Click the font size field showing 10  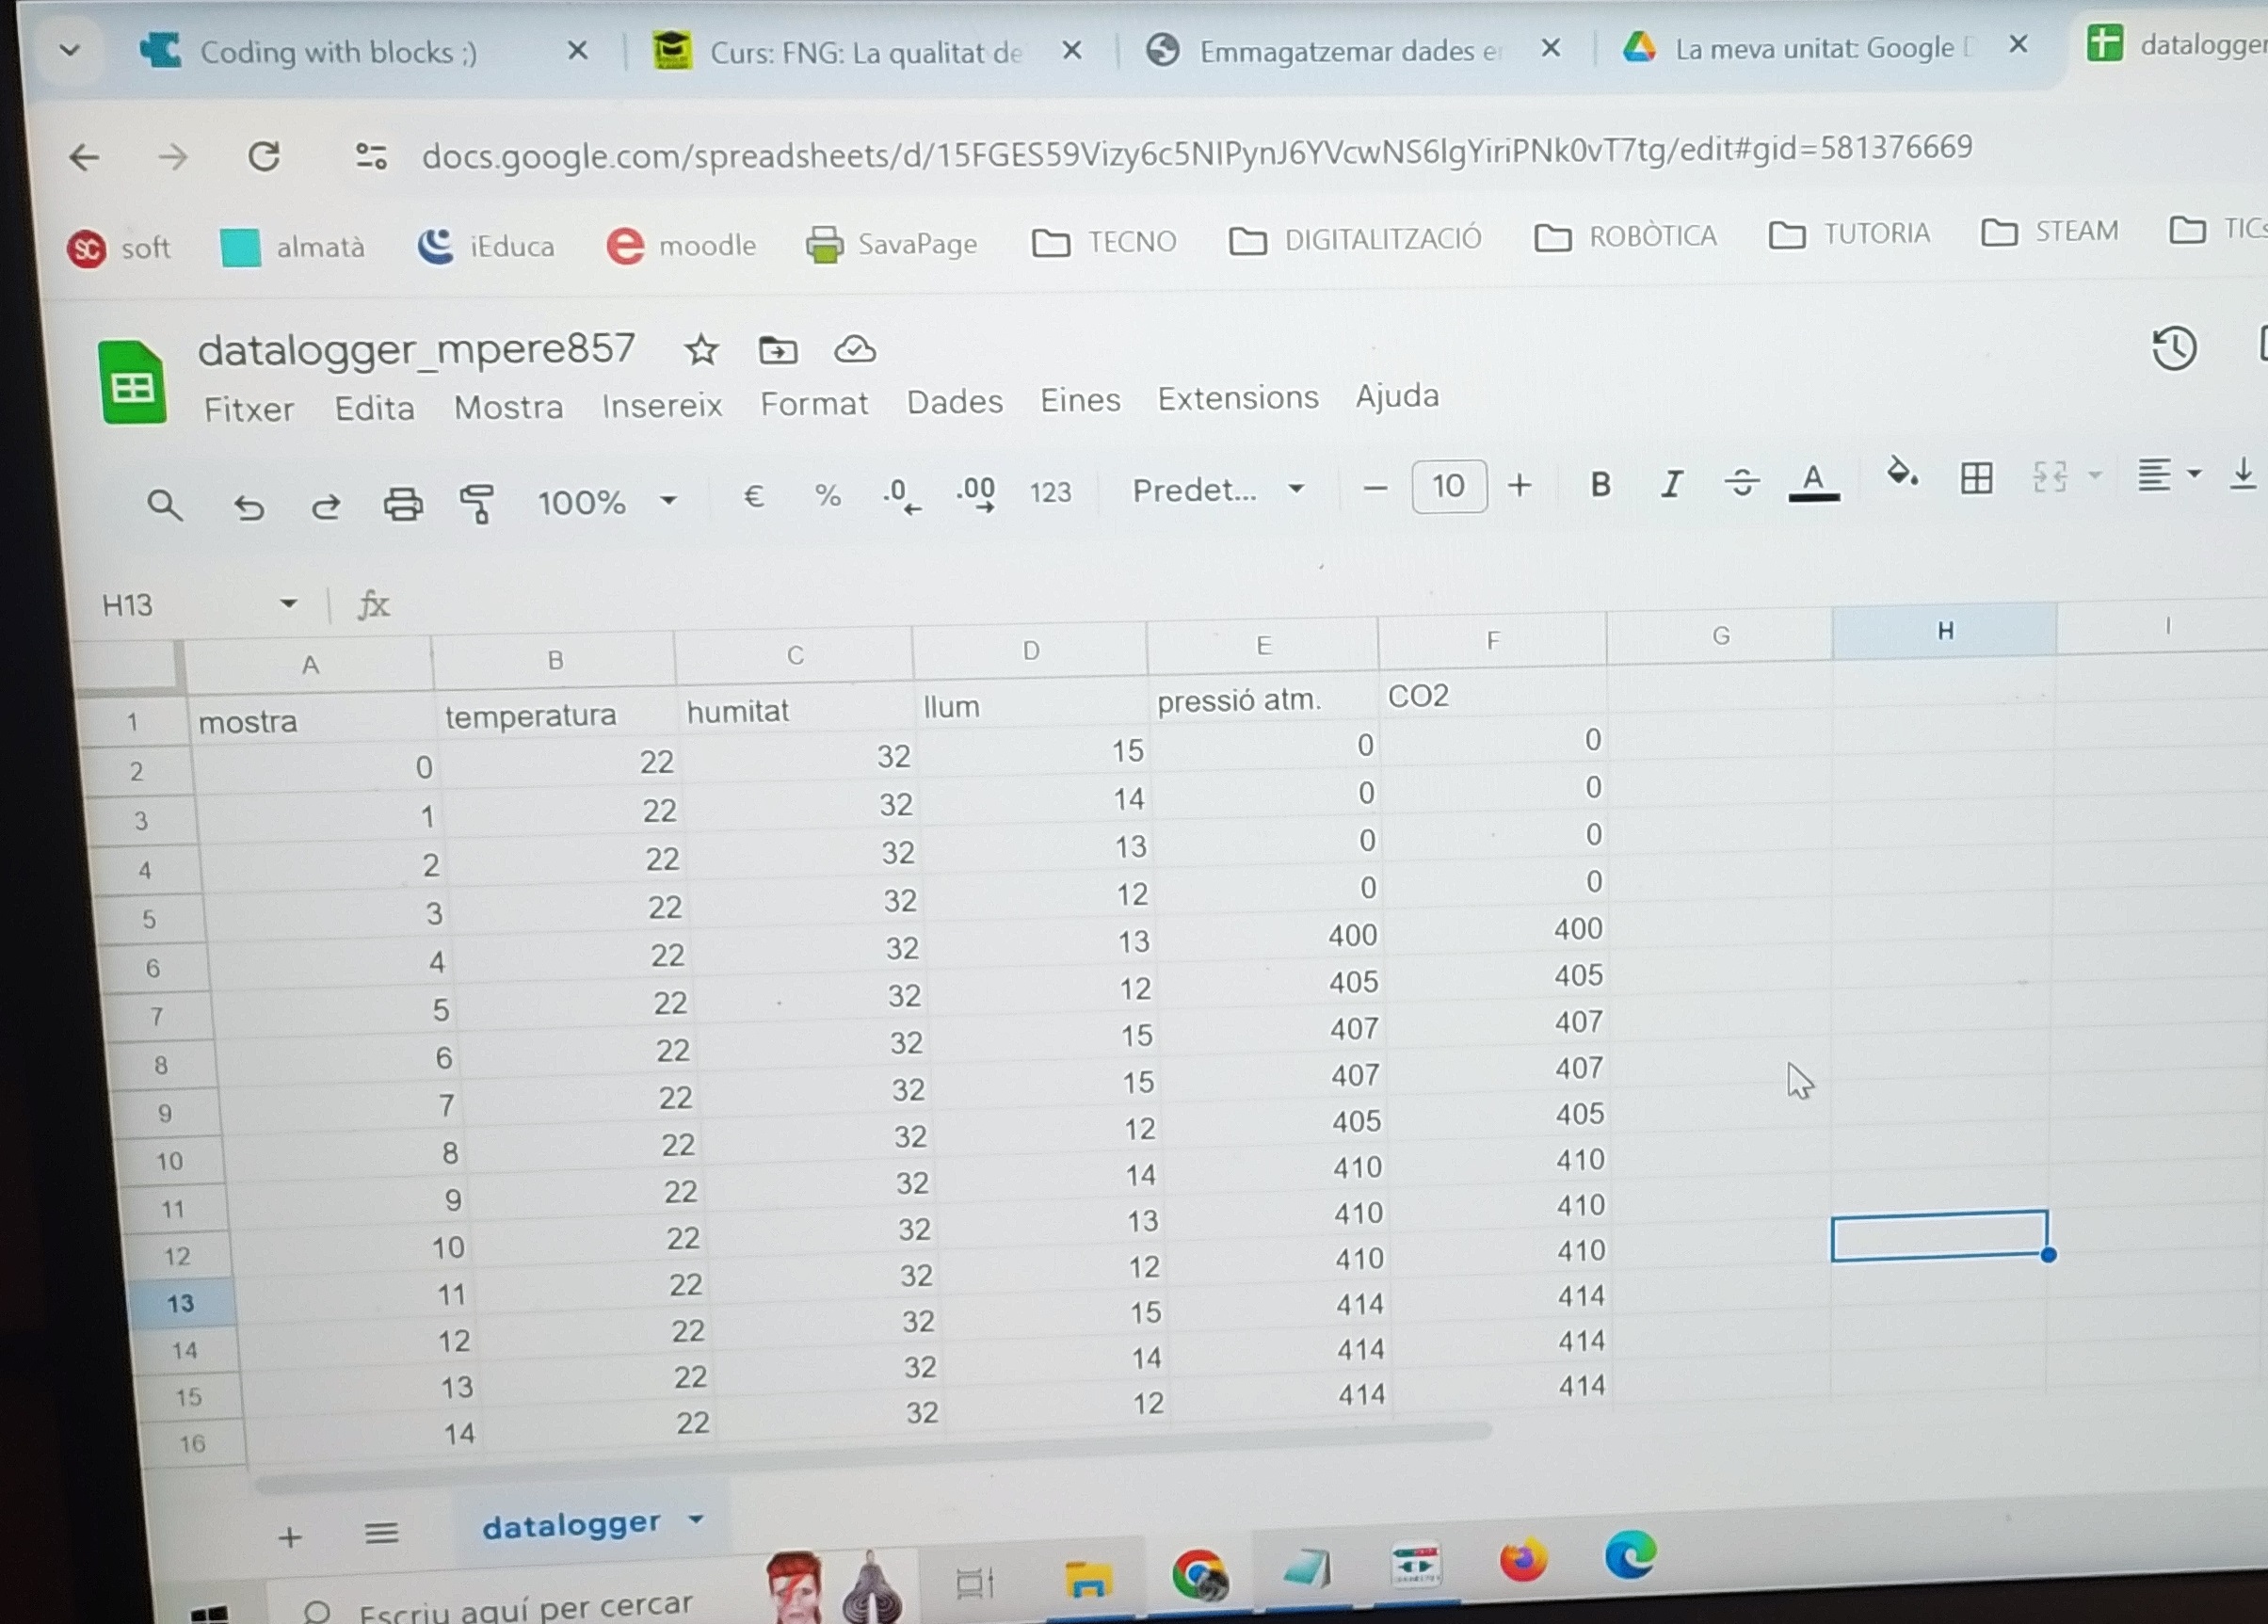(1447, 487)
